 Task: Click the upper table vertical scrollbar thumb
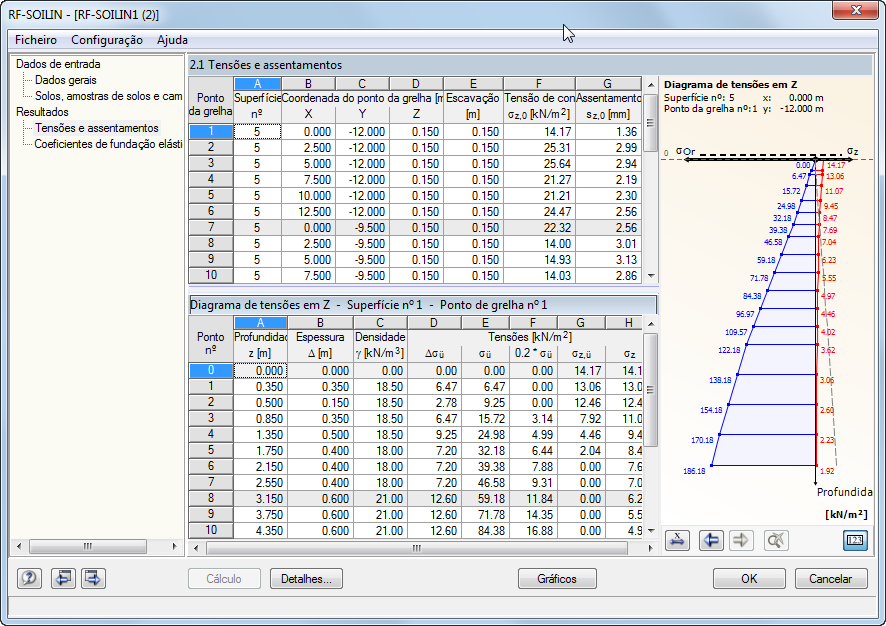coord(651,121)
